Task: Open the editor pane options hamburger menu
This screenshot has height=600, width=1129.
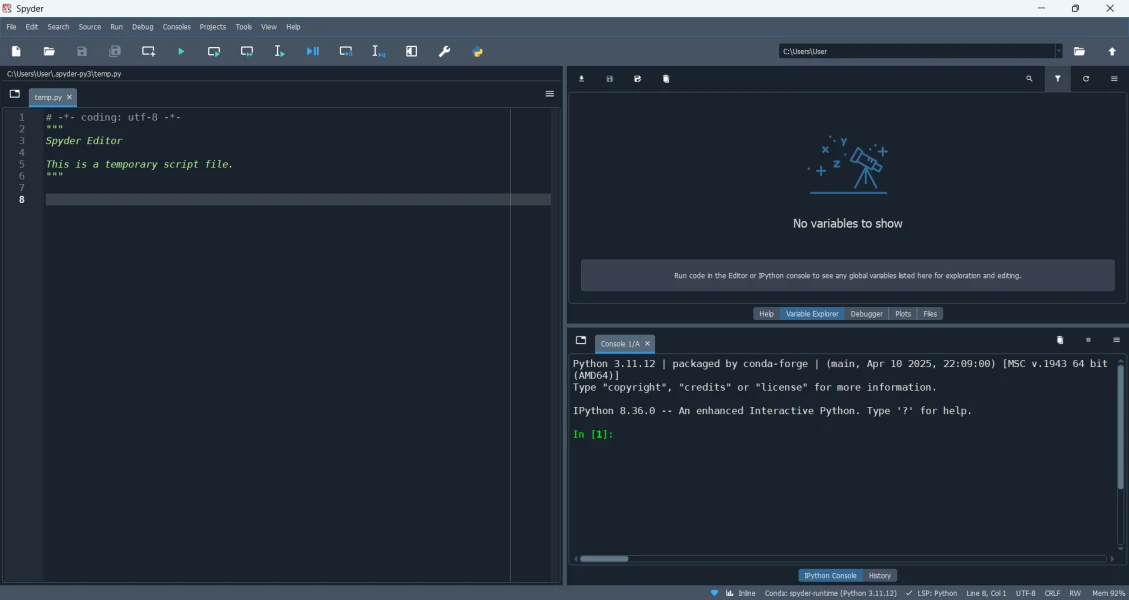Action: pos(549,94)
